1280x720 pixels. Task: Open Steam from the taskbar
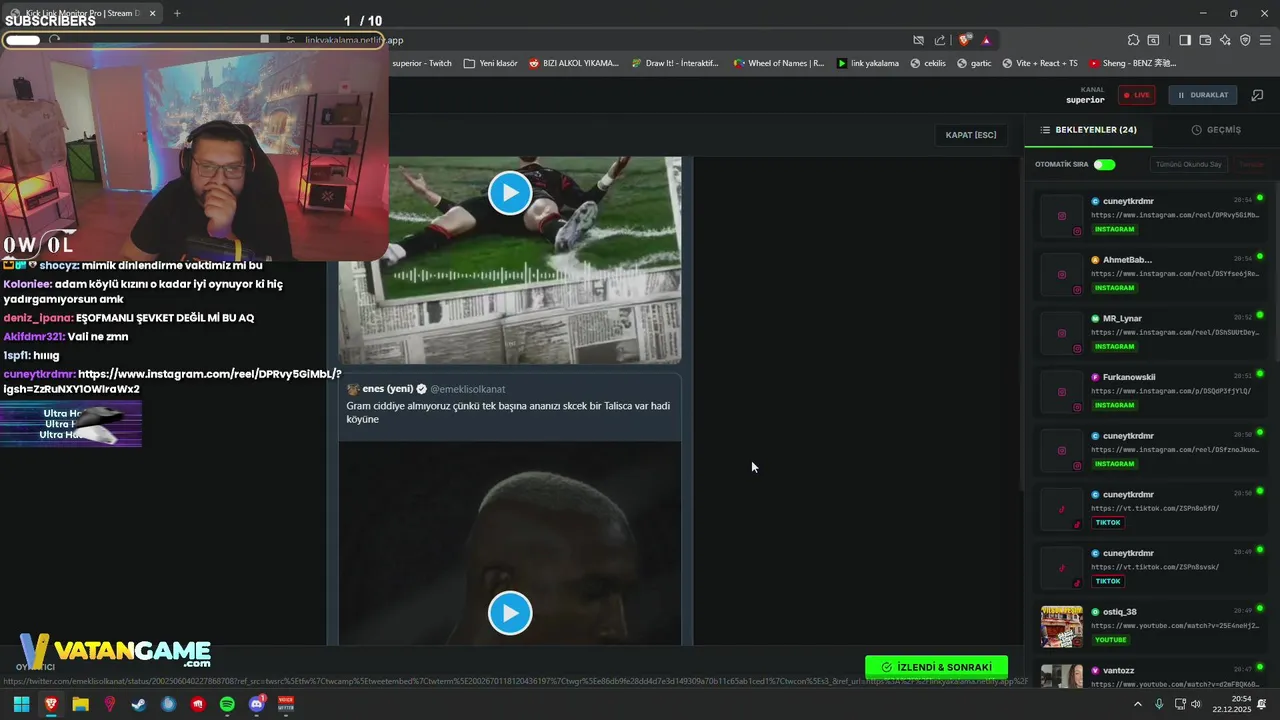(x=139, y=704)
